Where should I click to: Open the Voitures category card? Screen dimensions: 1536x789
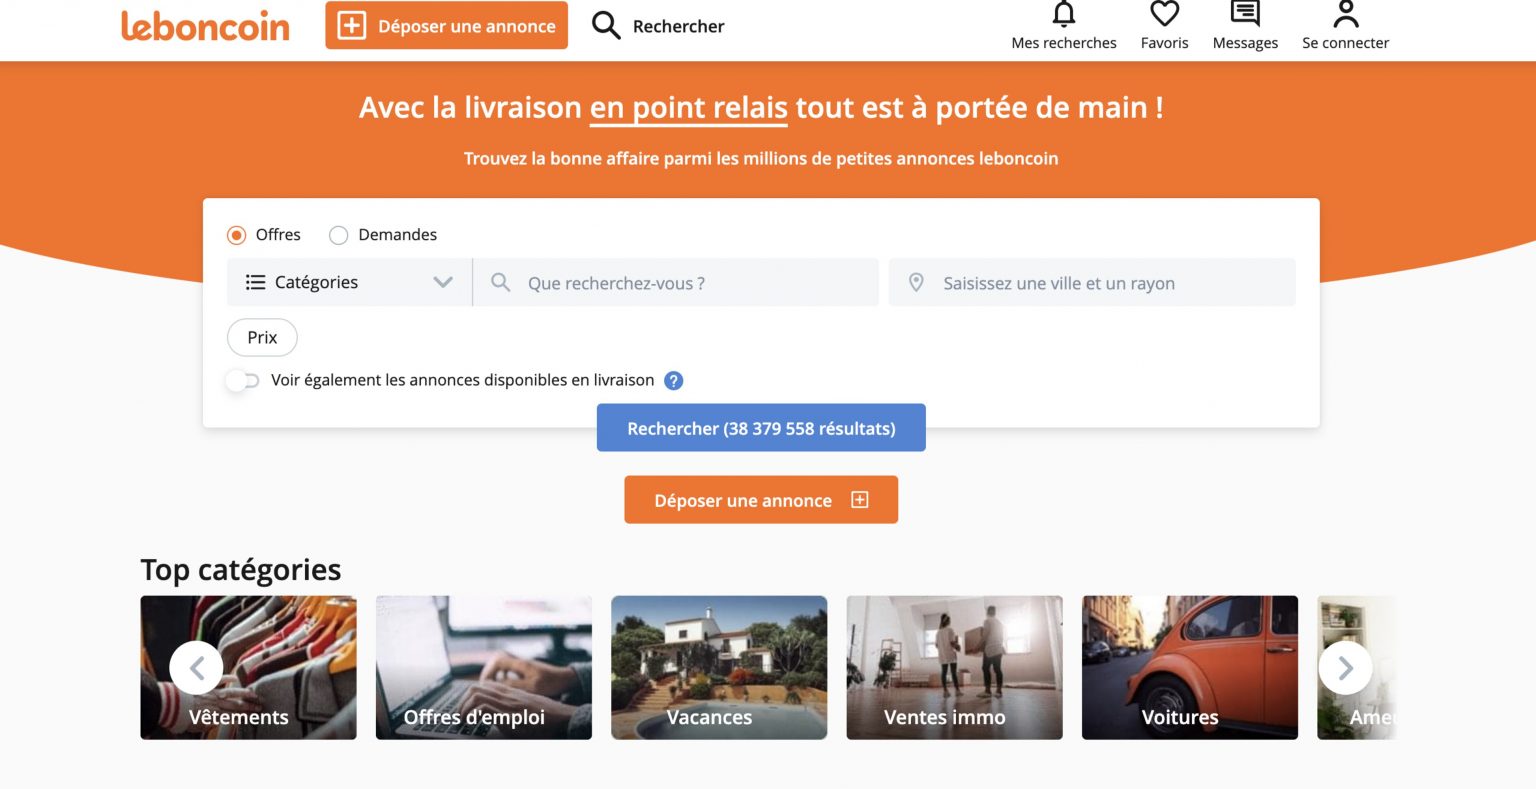click(x=1190, y=668)
